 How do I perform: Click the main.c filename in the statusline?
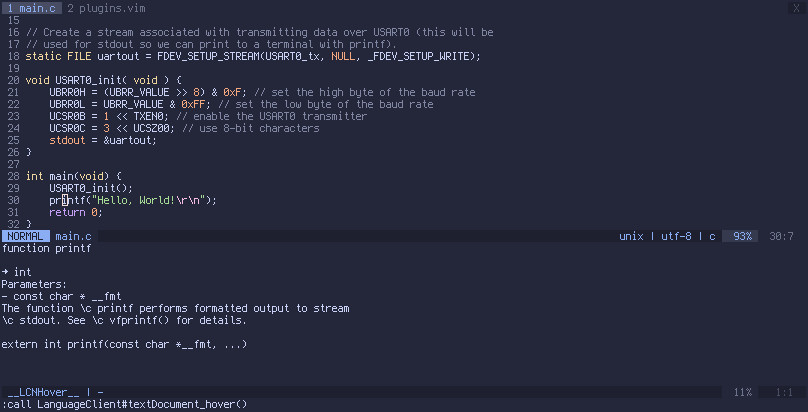[73, 236]
